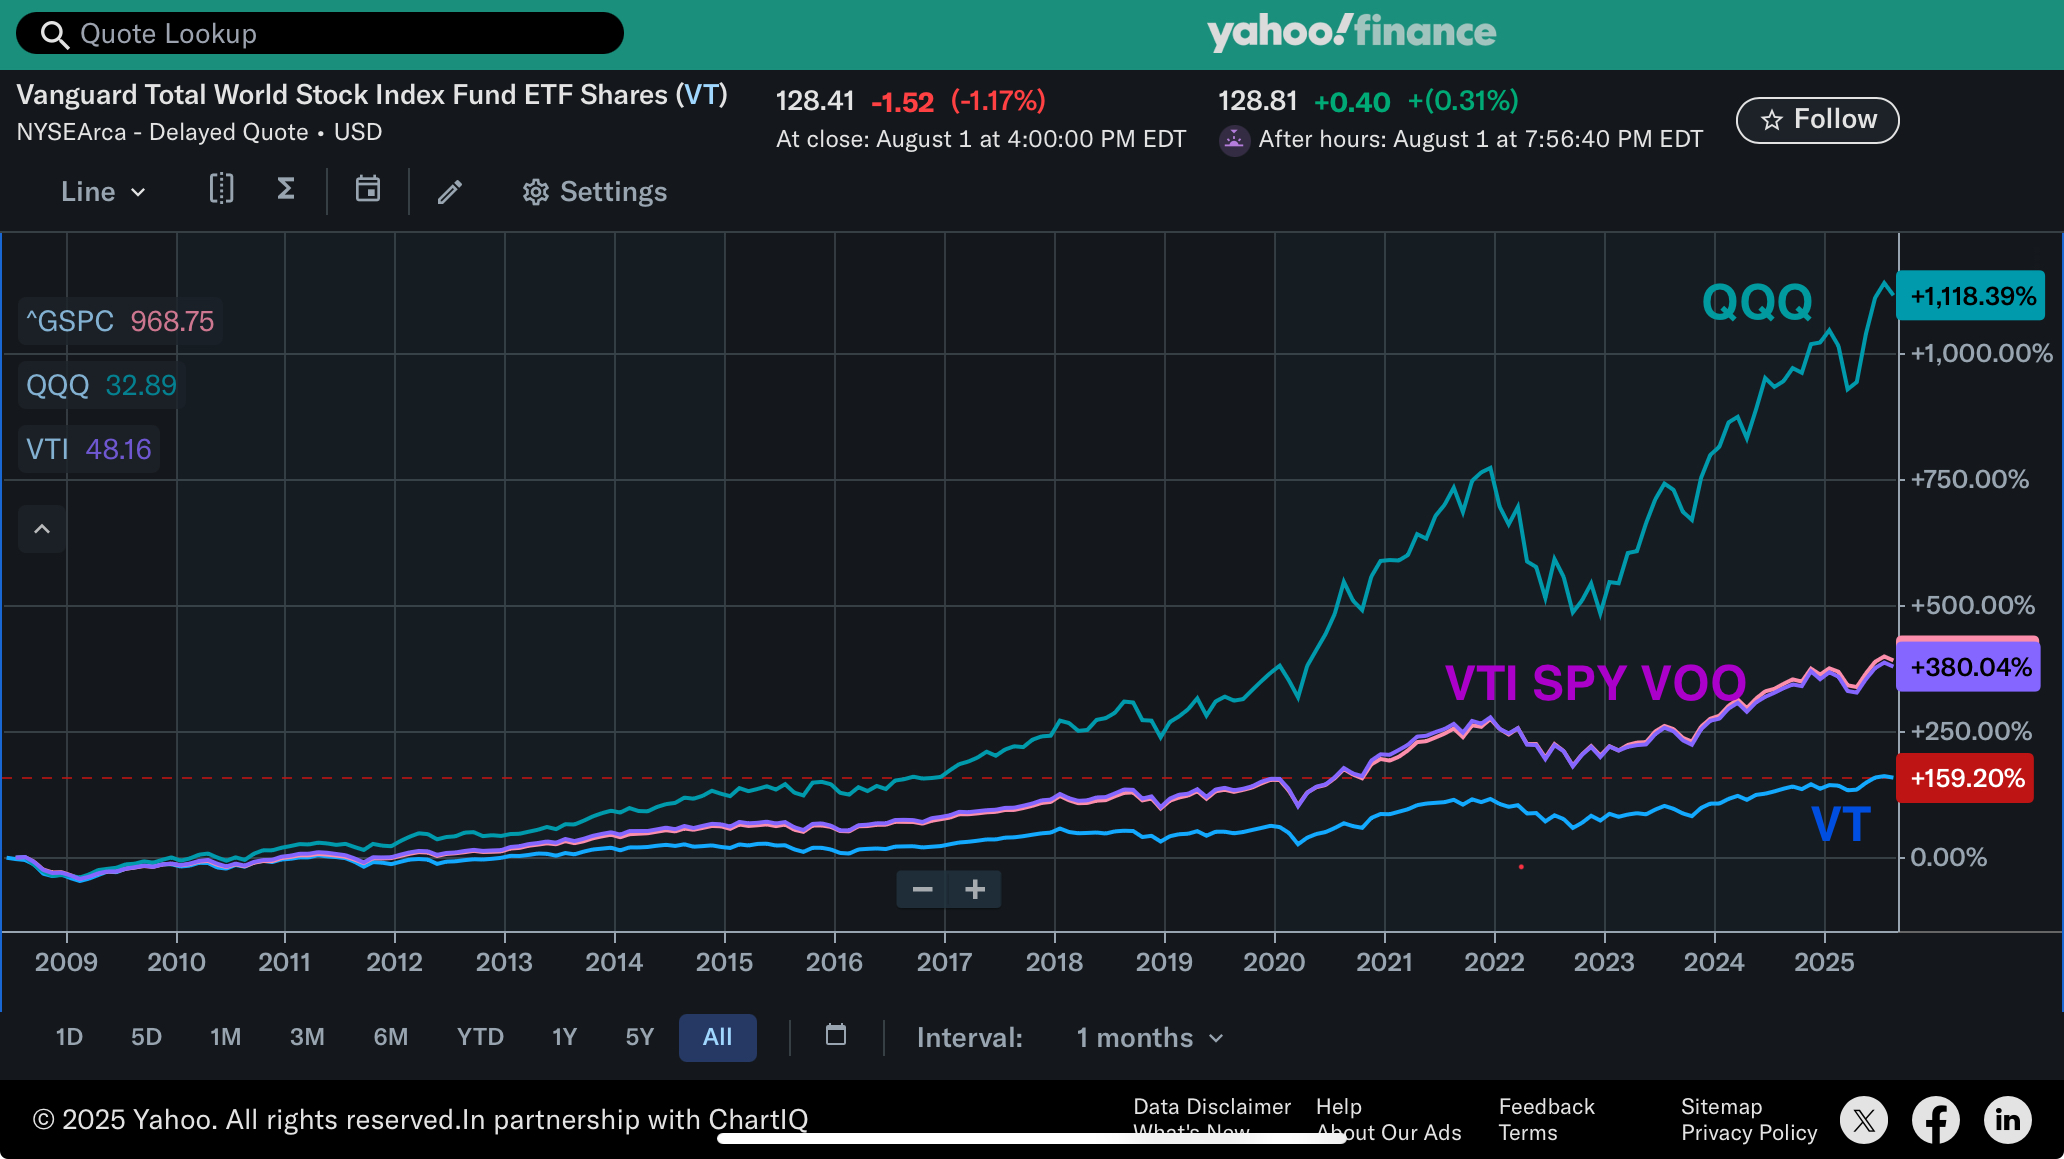The image size is (2064, 1159).
Task: Follow the VT ticker
Action: pos(1817,120)
